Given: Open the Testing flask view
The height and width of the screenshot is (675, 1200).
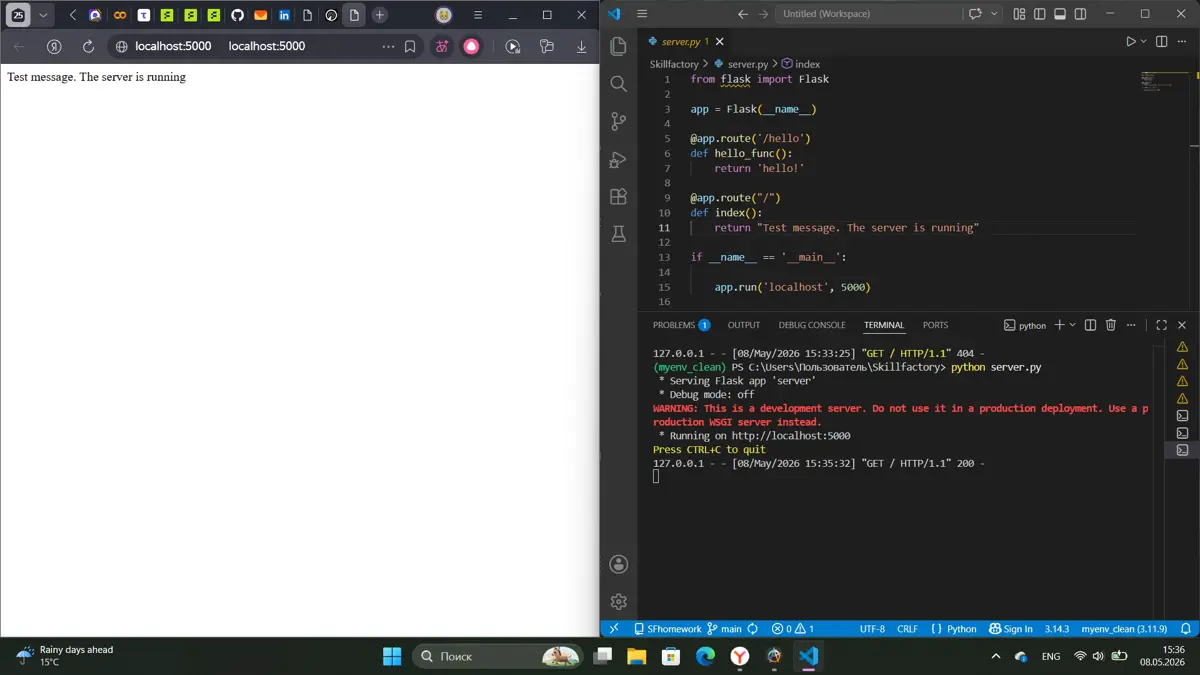Looking at the screenshot, I should tap(618, 234).
